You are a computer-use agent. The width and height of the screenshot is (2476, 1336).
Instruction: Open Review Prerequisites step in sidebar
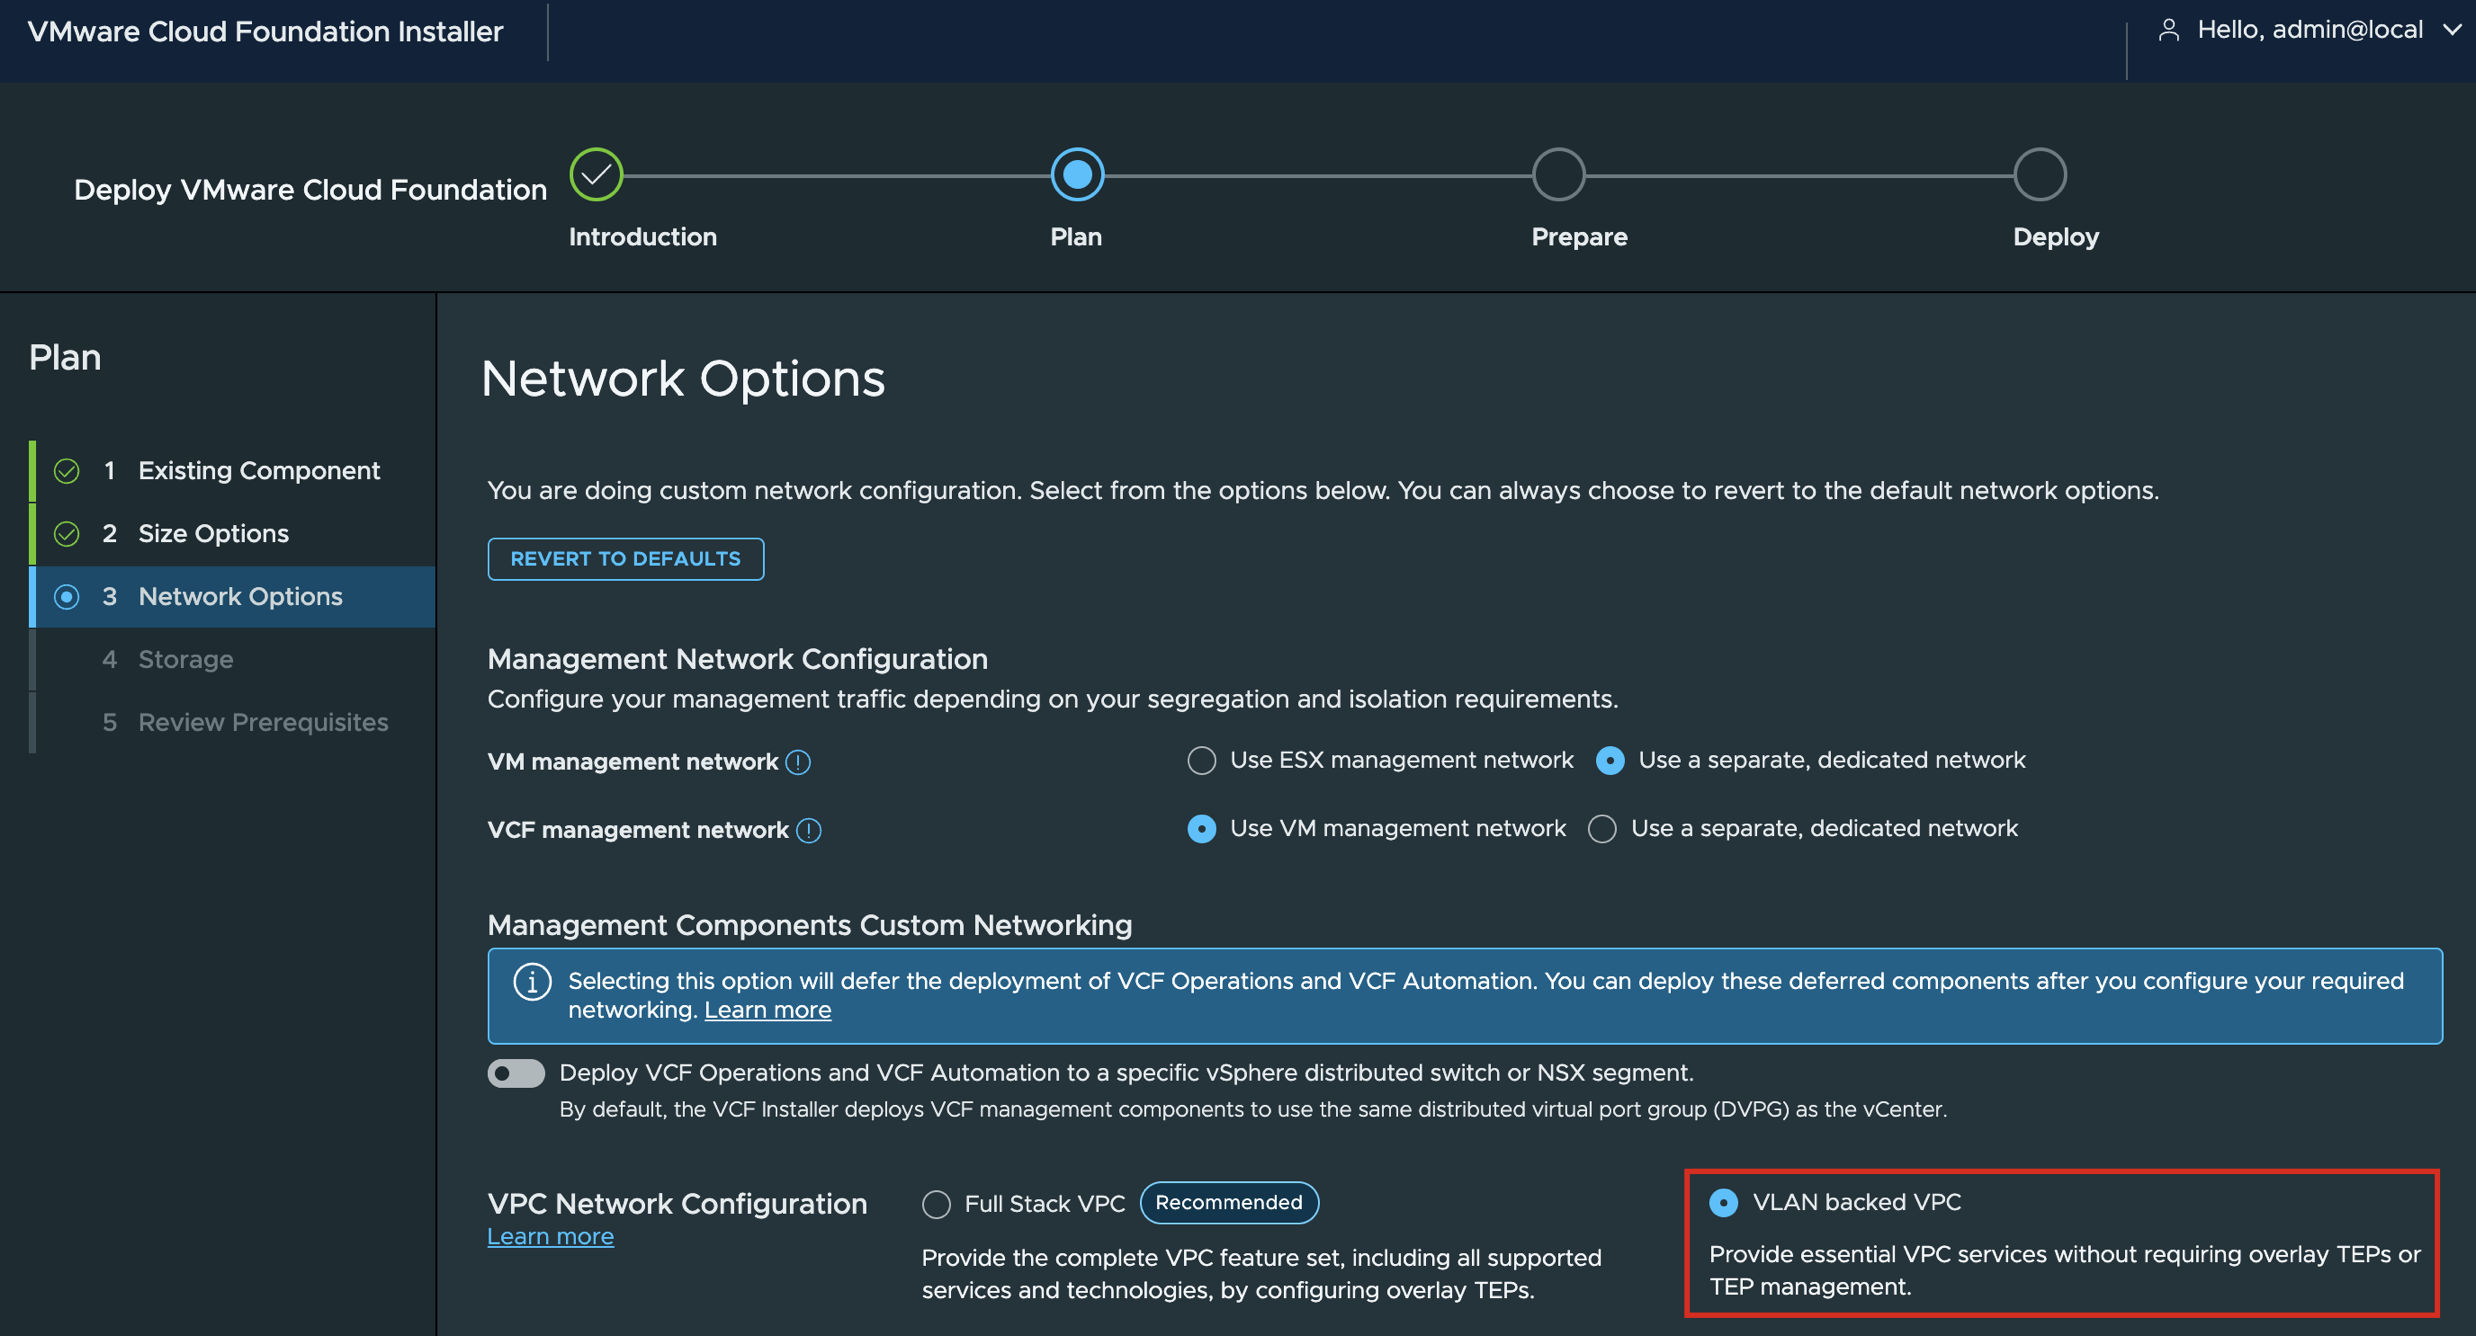pos(232,723)
